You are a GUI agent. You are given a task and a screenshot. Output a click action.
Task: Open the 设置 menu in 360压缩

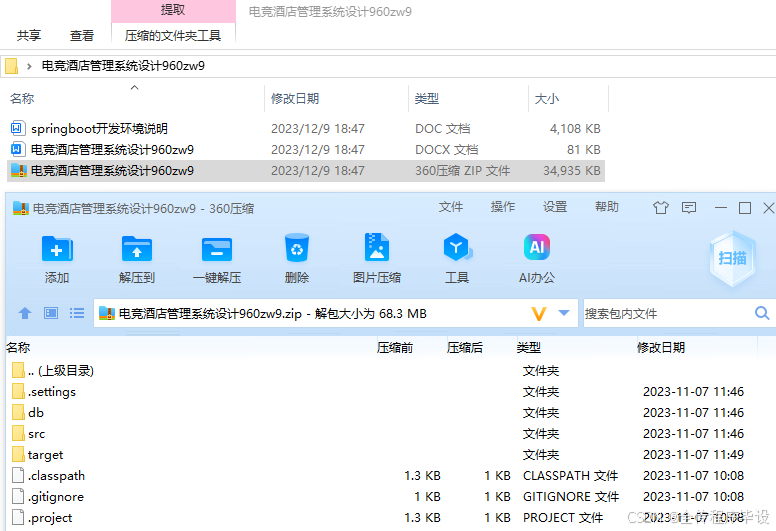point(555,207)
